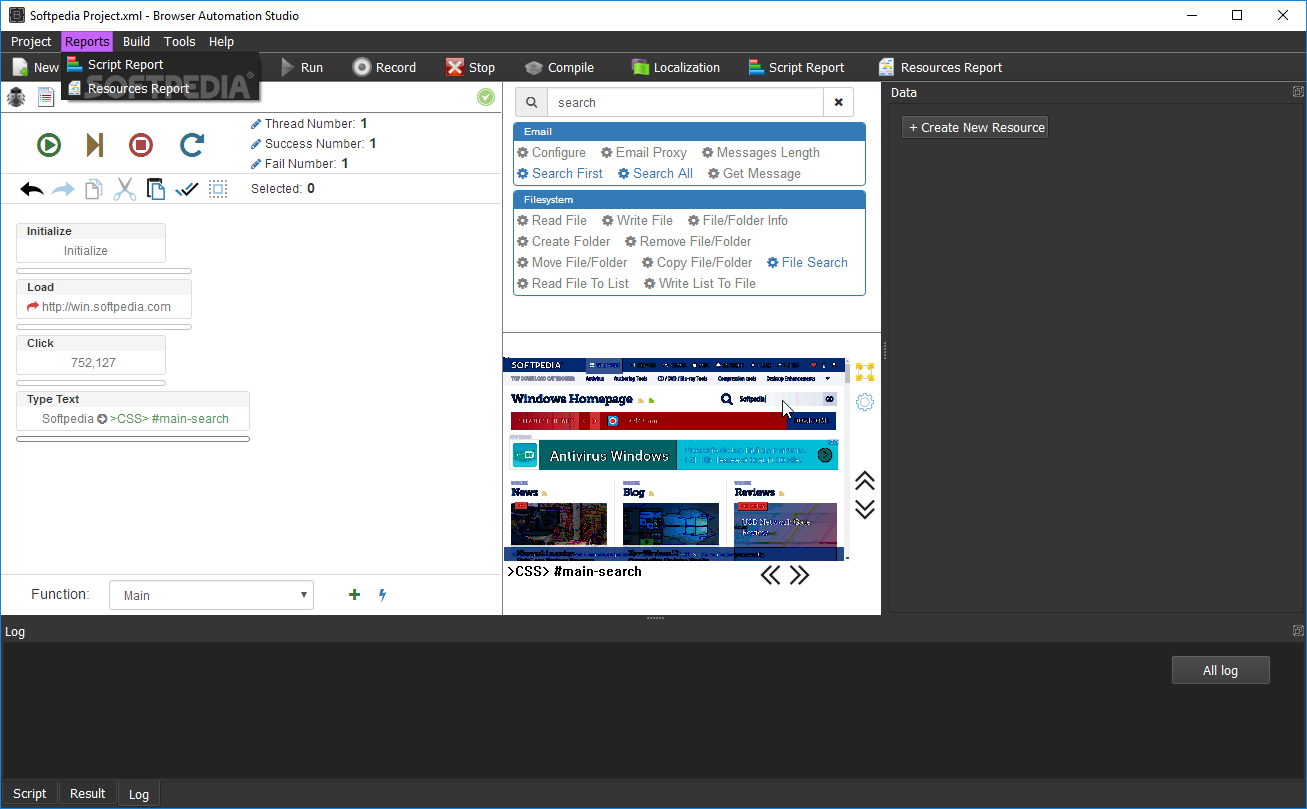This screenshot has height=809, width=1307.
Task: Click the Email Configure action
Action: point(551,152)
